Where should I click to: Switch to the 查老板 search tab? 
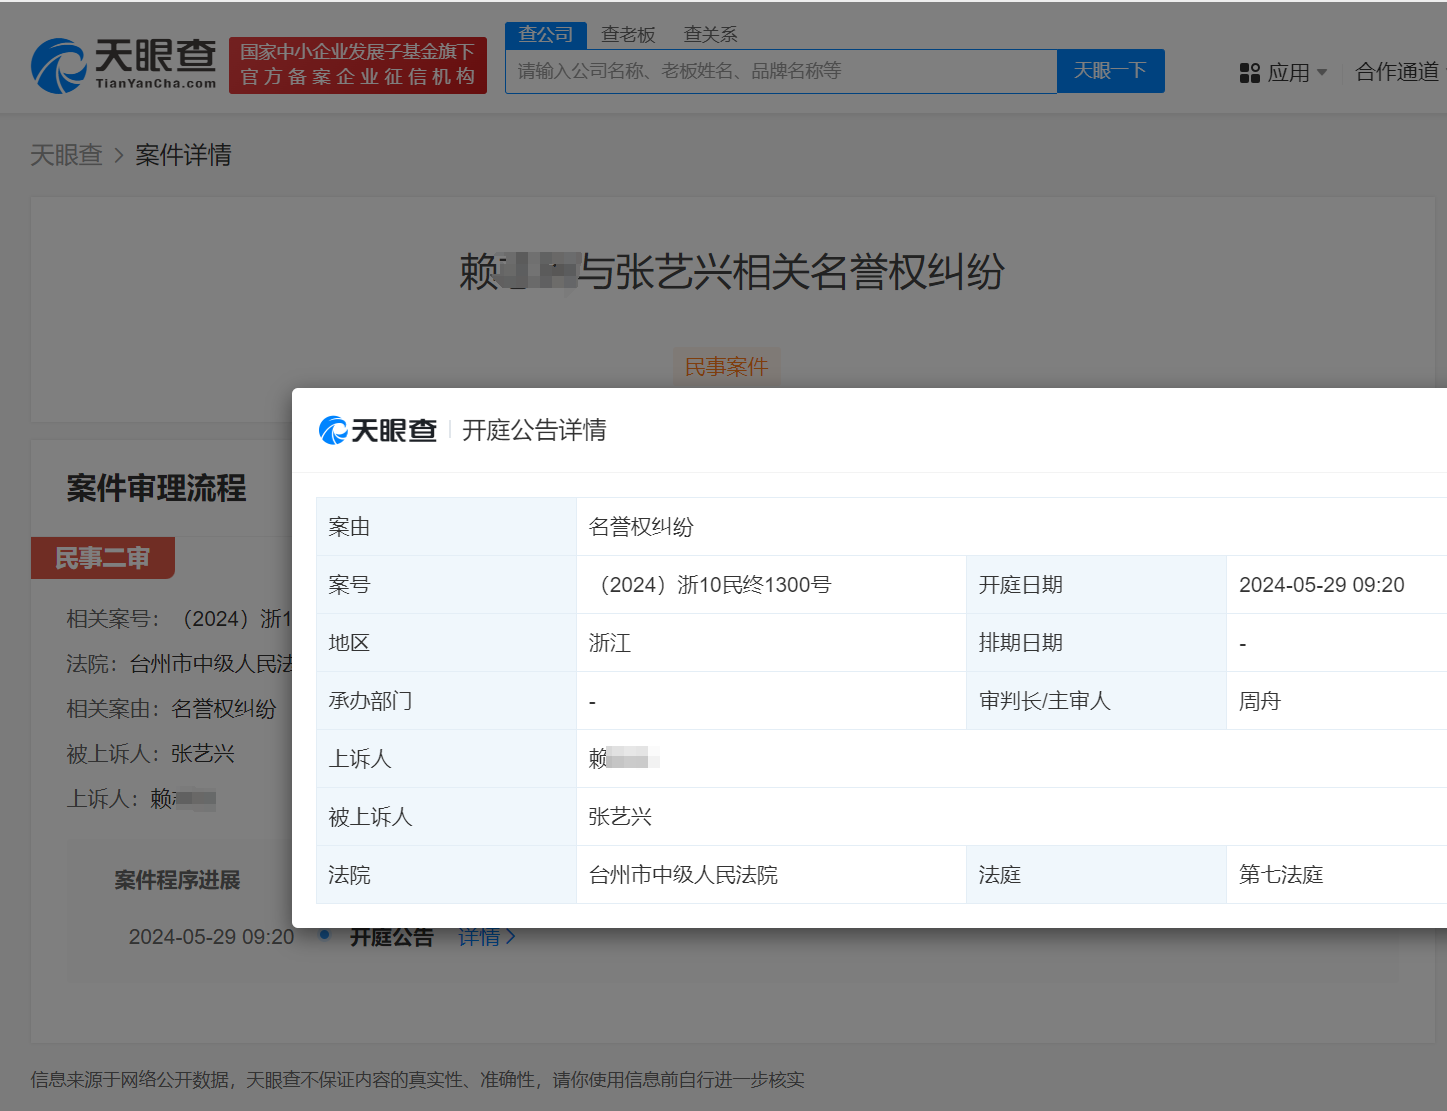tap(628, 33)
